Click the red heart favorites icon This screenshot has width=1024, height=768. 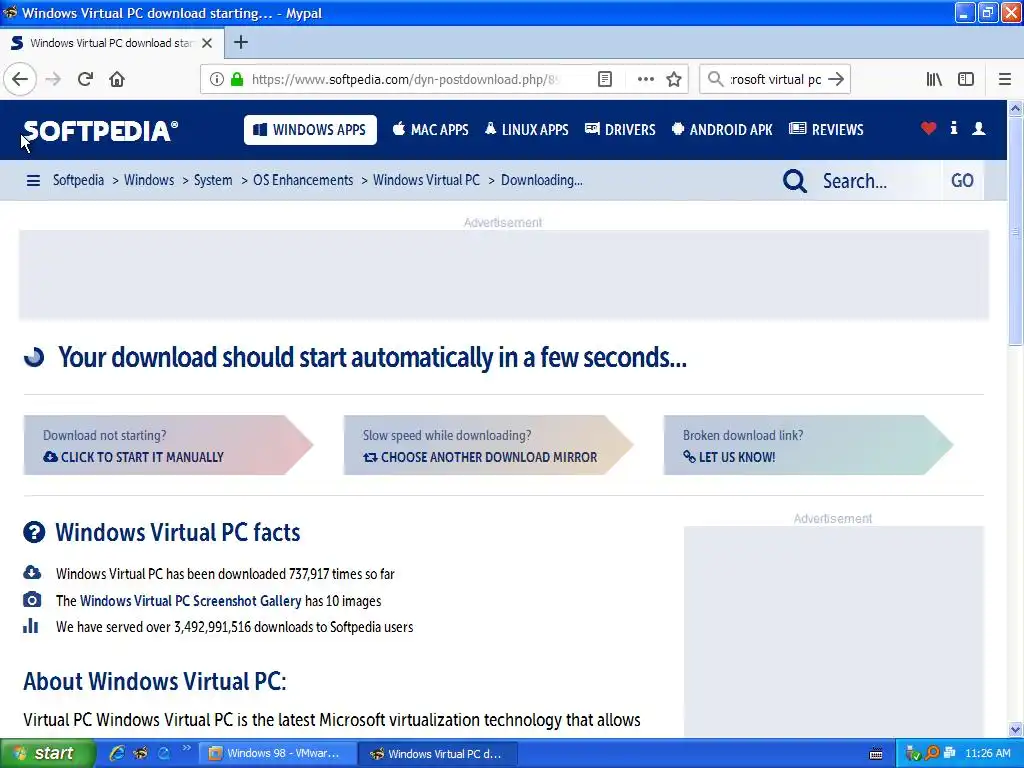click(929, 129)
